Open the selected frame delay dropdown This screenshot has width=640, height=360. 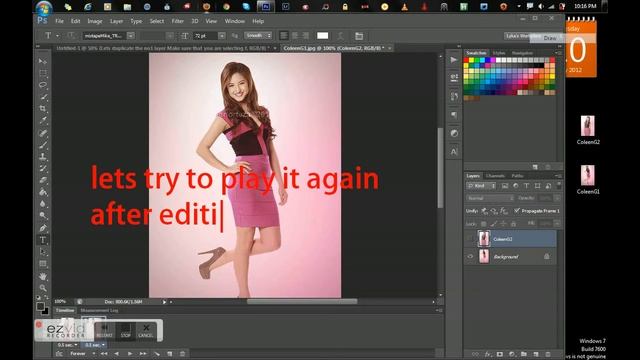point(95,345)
